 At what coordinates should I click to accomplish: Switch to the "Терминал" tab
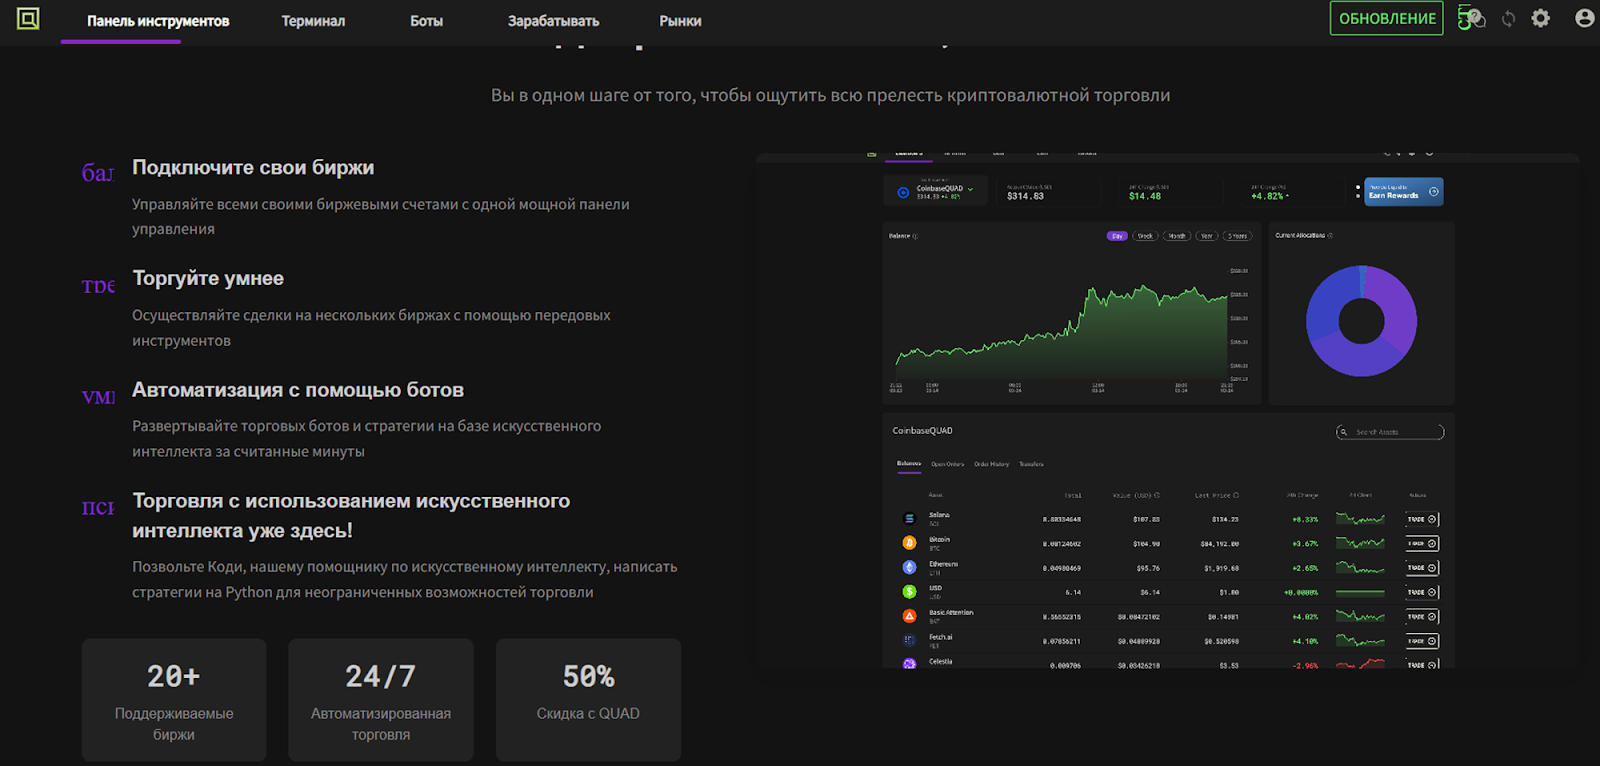pyautogui.click(x=313, y=21)
